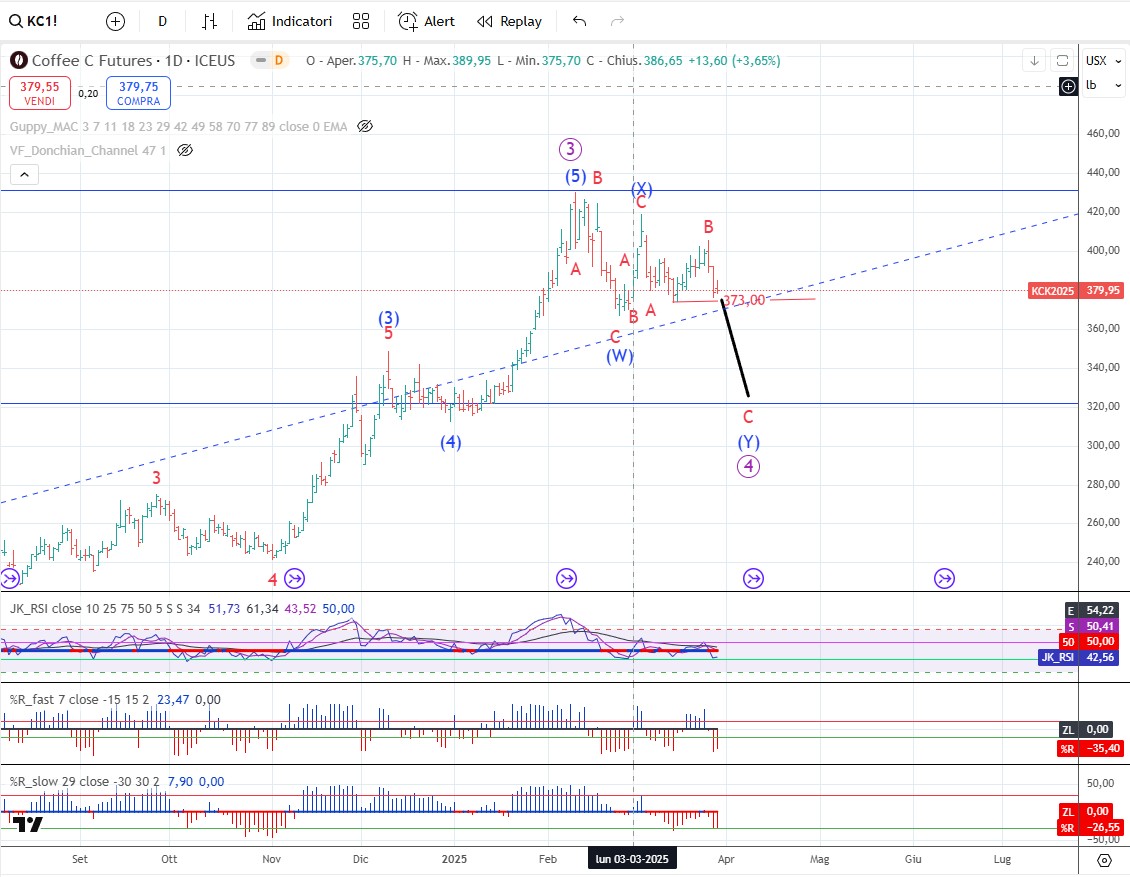Open the D timeframe interval selector
This screenshot has height=877, width=1130.
163,21
